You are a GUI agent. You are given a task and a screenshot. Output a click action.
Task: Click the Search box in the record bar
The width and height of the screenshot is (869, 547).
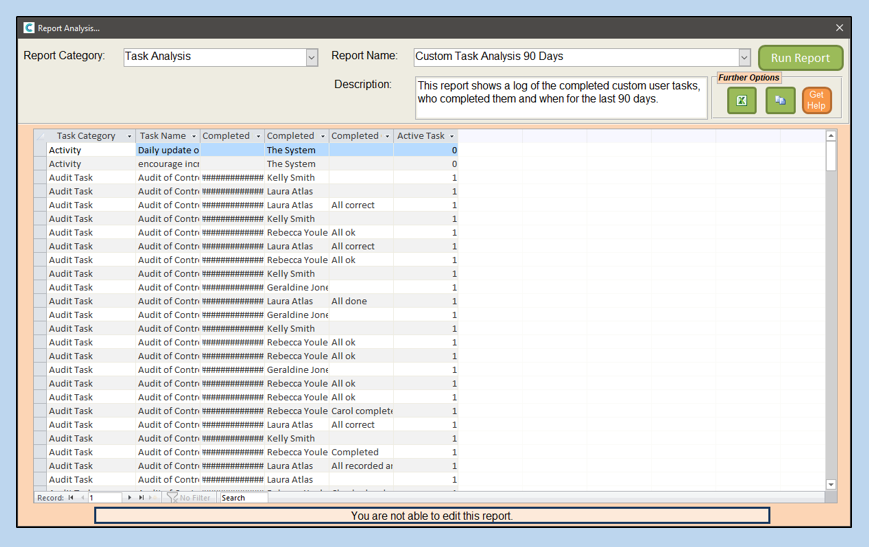tap(242, 497)
